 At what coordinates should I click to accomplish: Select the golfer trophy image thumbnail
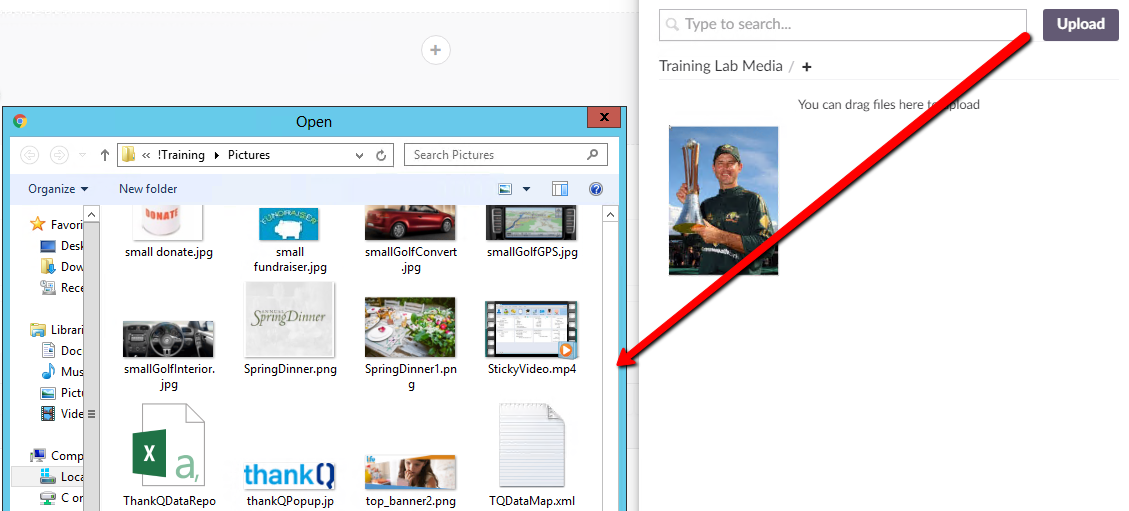point(723,200)
